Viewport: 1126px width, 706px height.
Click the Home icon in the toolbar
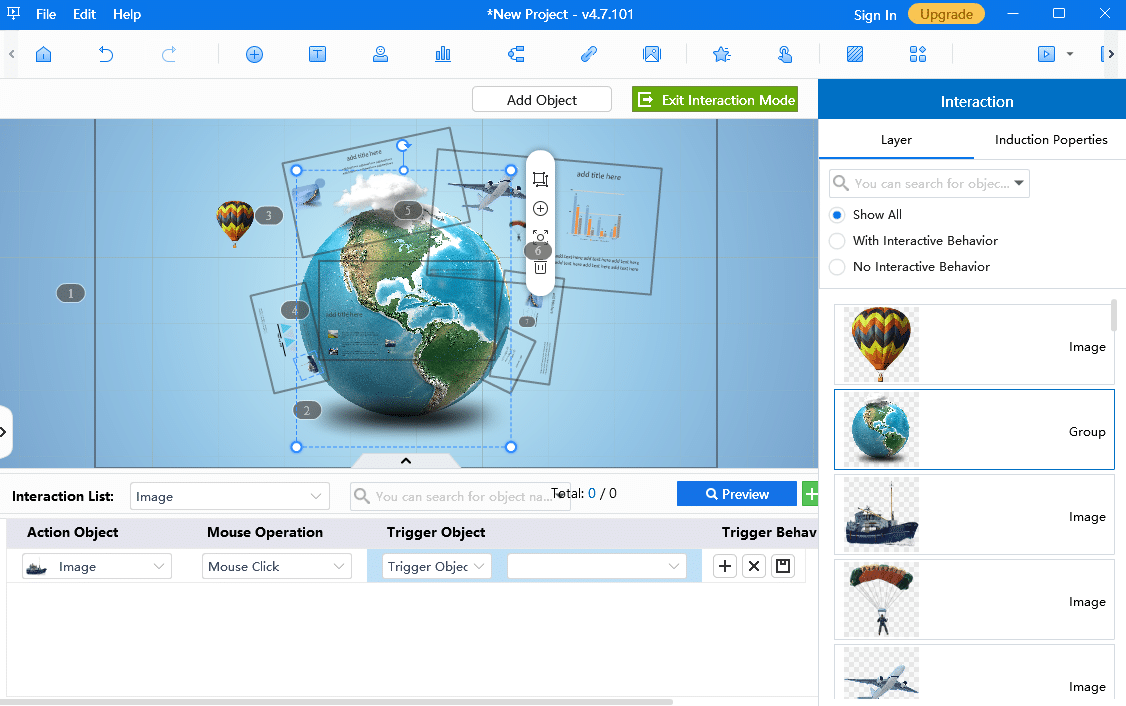(43, 55)
